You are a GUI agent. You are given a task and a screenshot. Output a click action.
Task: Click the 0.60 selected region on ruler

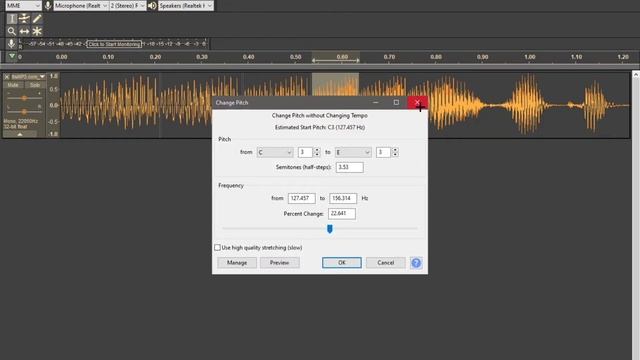pos(336,57)
